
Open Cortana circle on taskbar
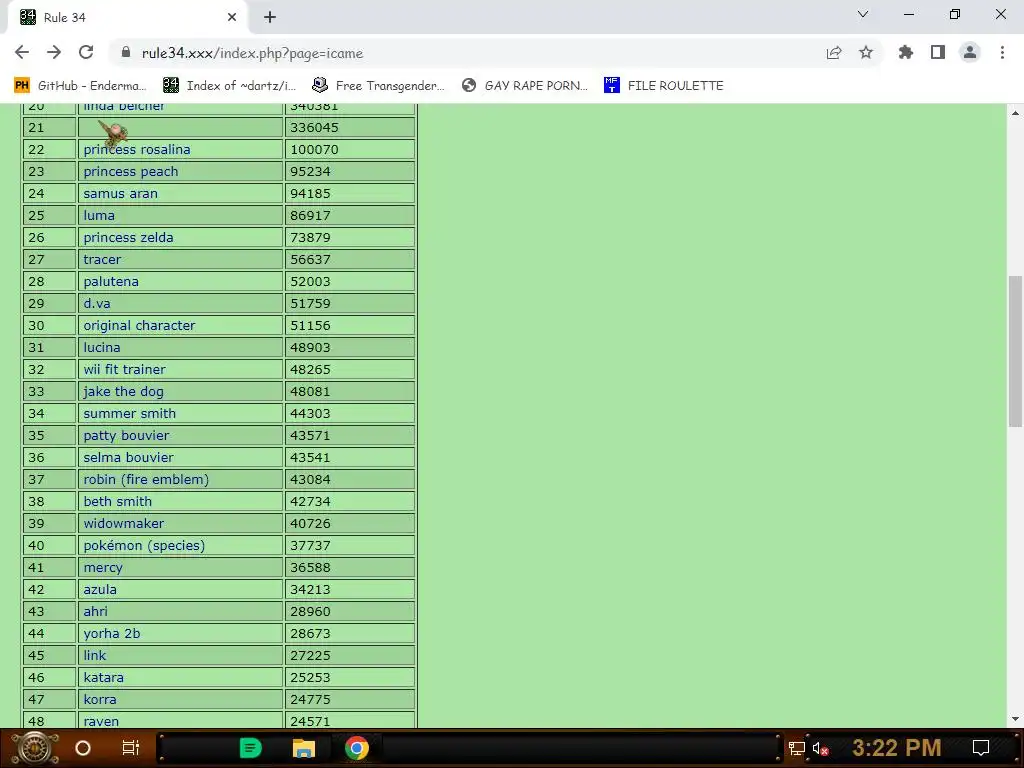(x=83, y=748)
